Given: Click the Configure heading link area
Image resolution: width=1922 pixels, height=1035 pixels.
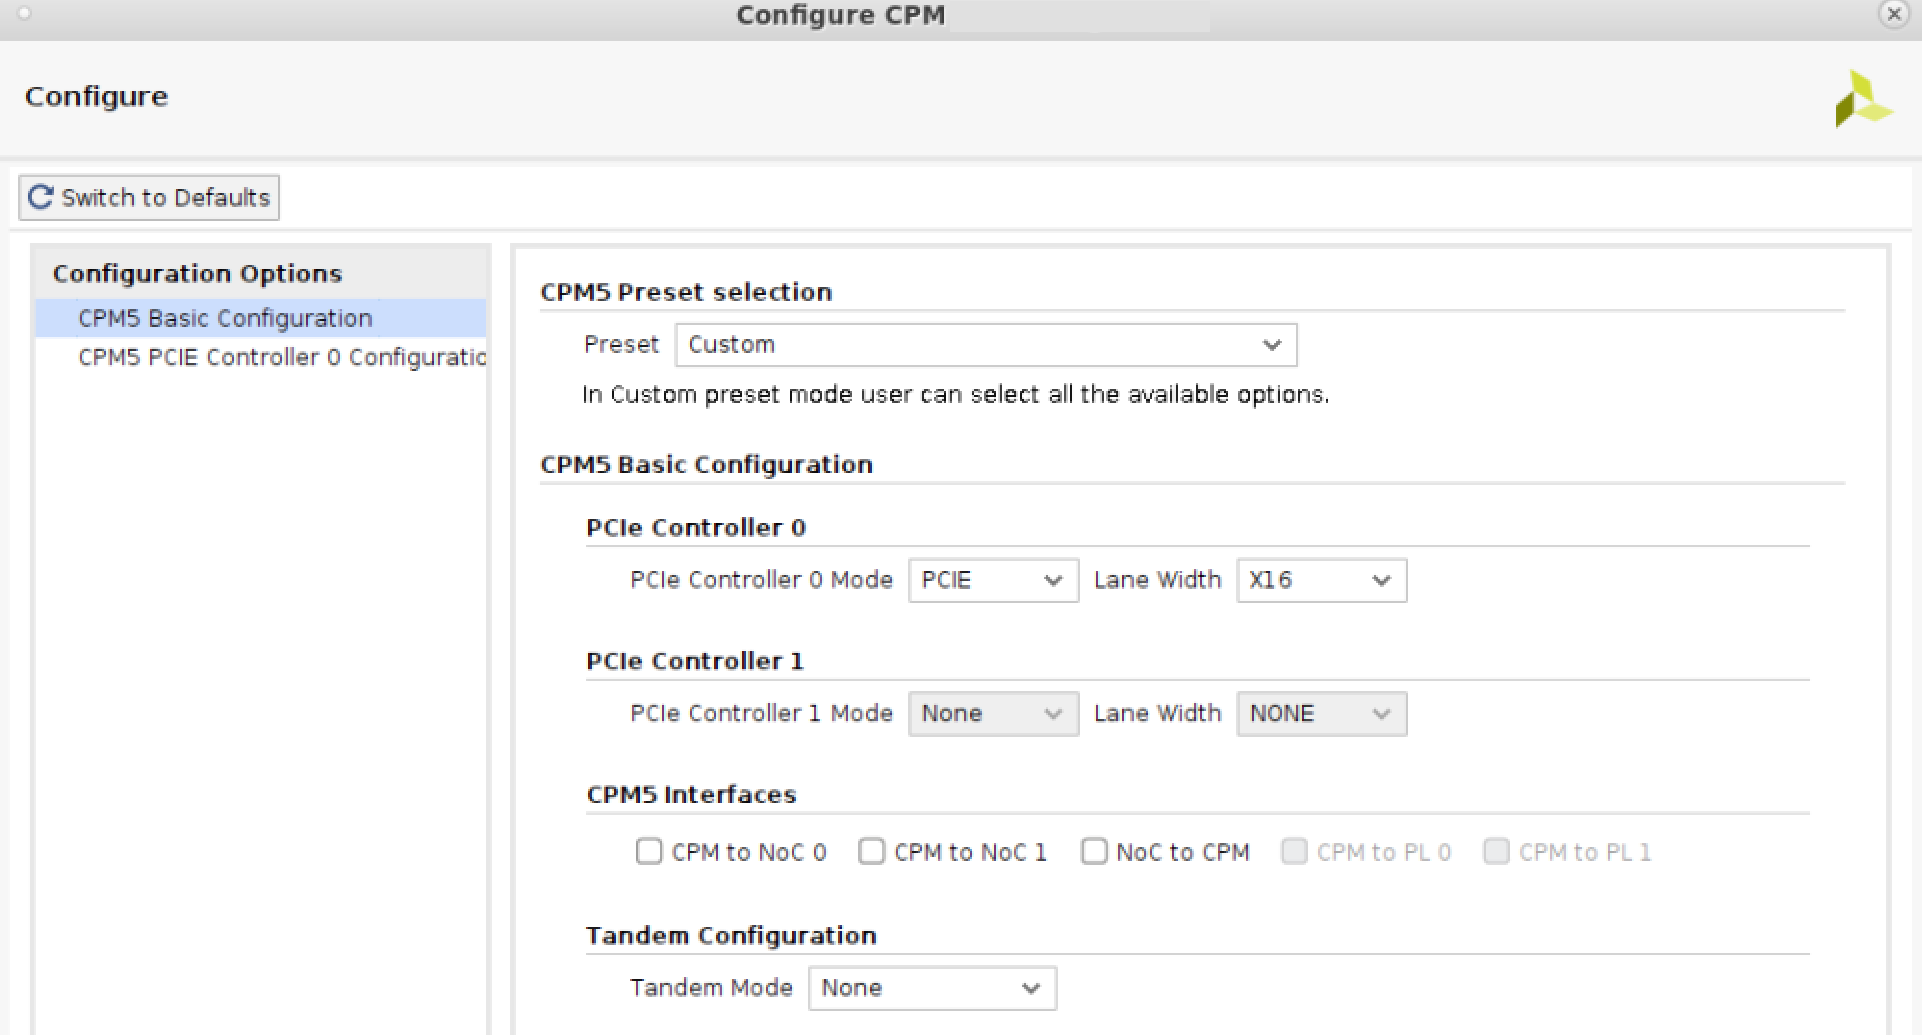Looking at the screenshot, I should click(x=96, y=96).
